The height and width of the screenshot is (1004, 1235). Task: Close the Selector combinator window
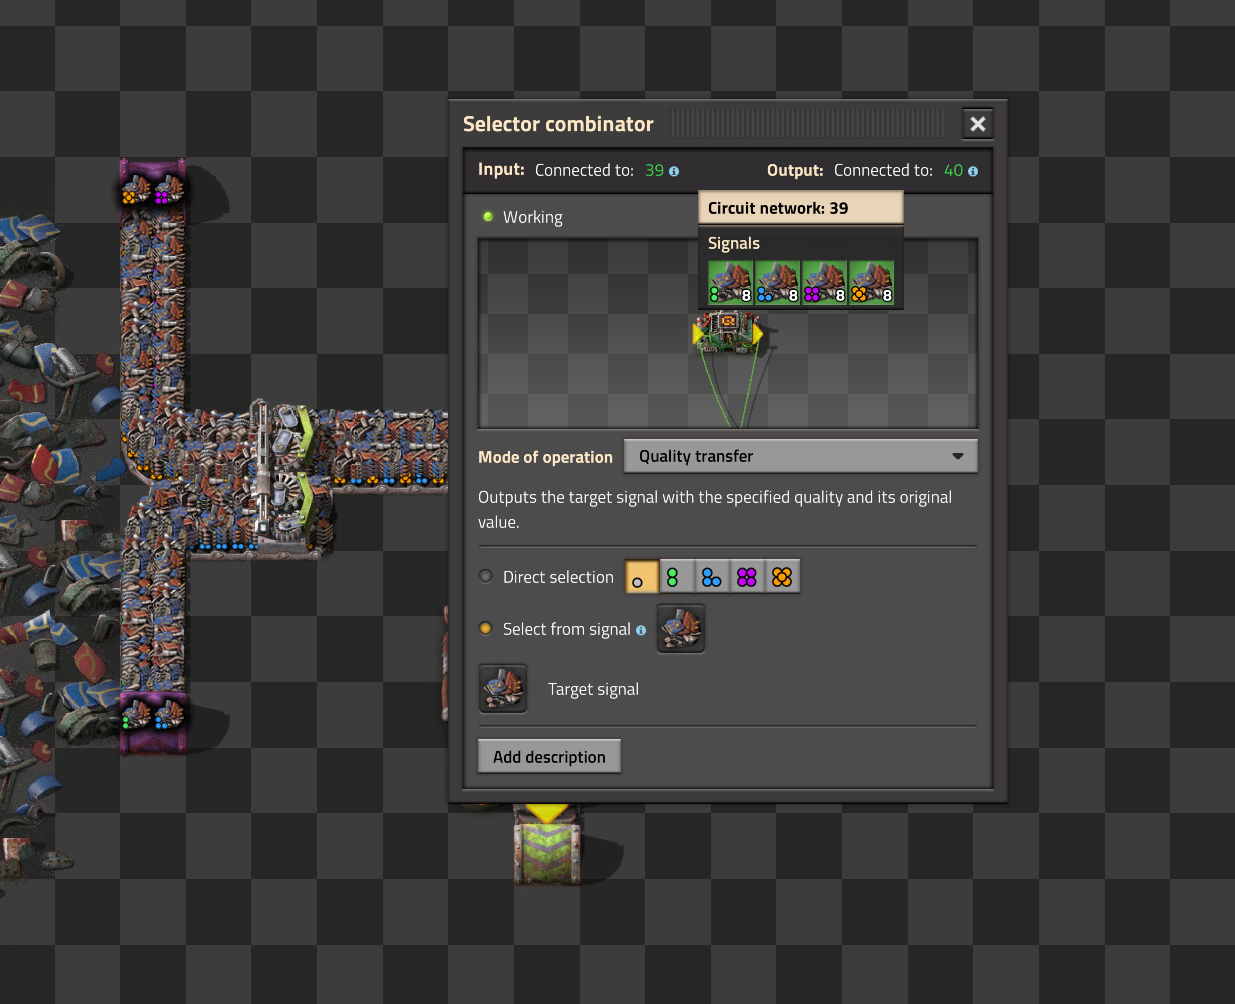[x=977, y=124]
